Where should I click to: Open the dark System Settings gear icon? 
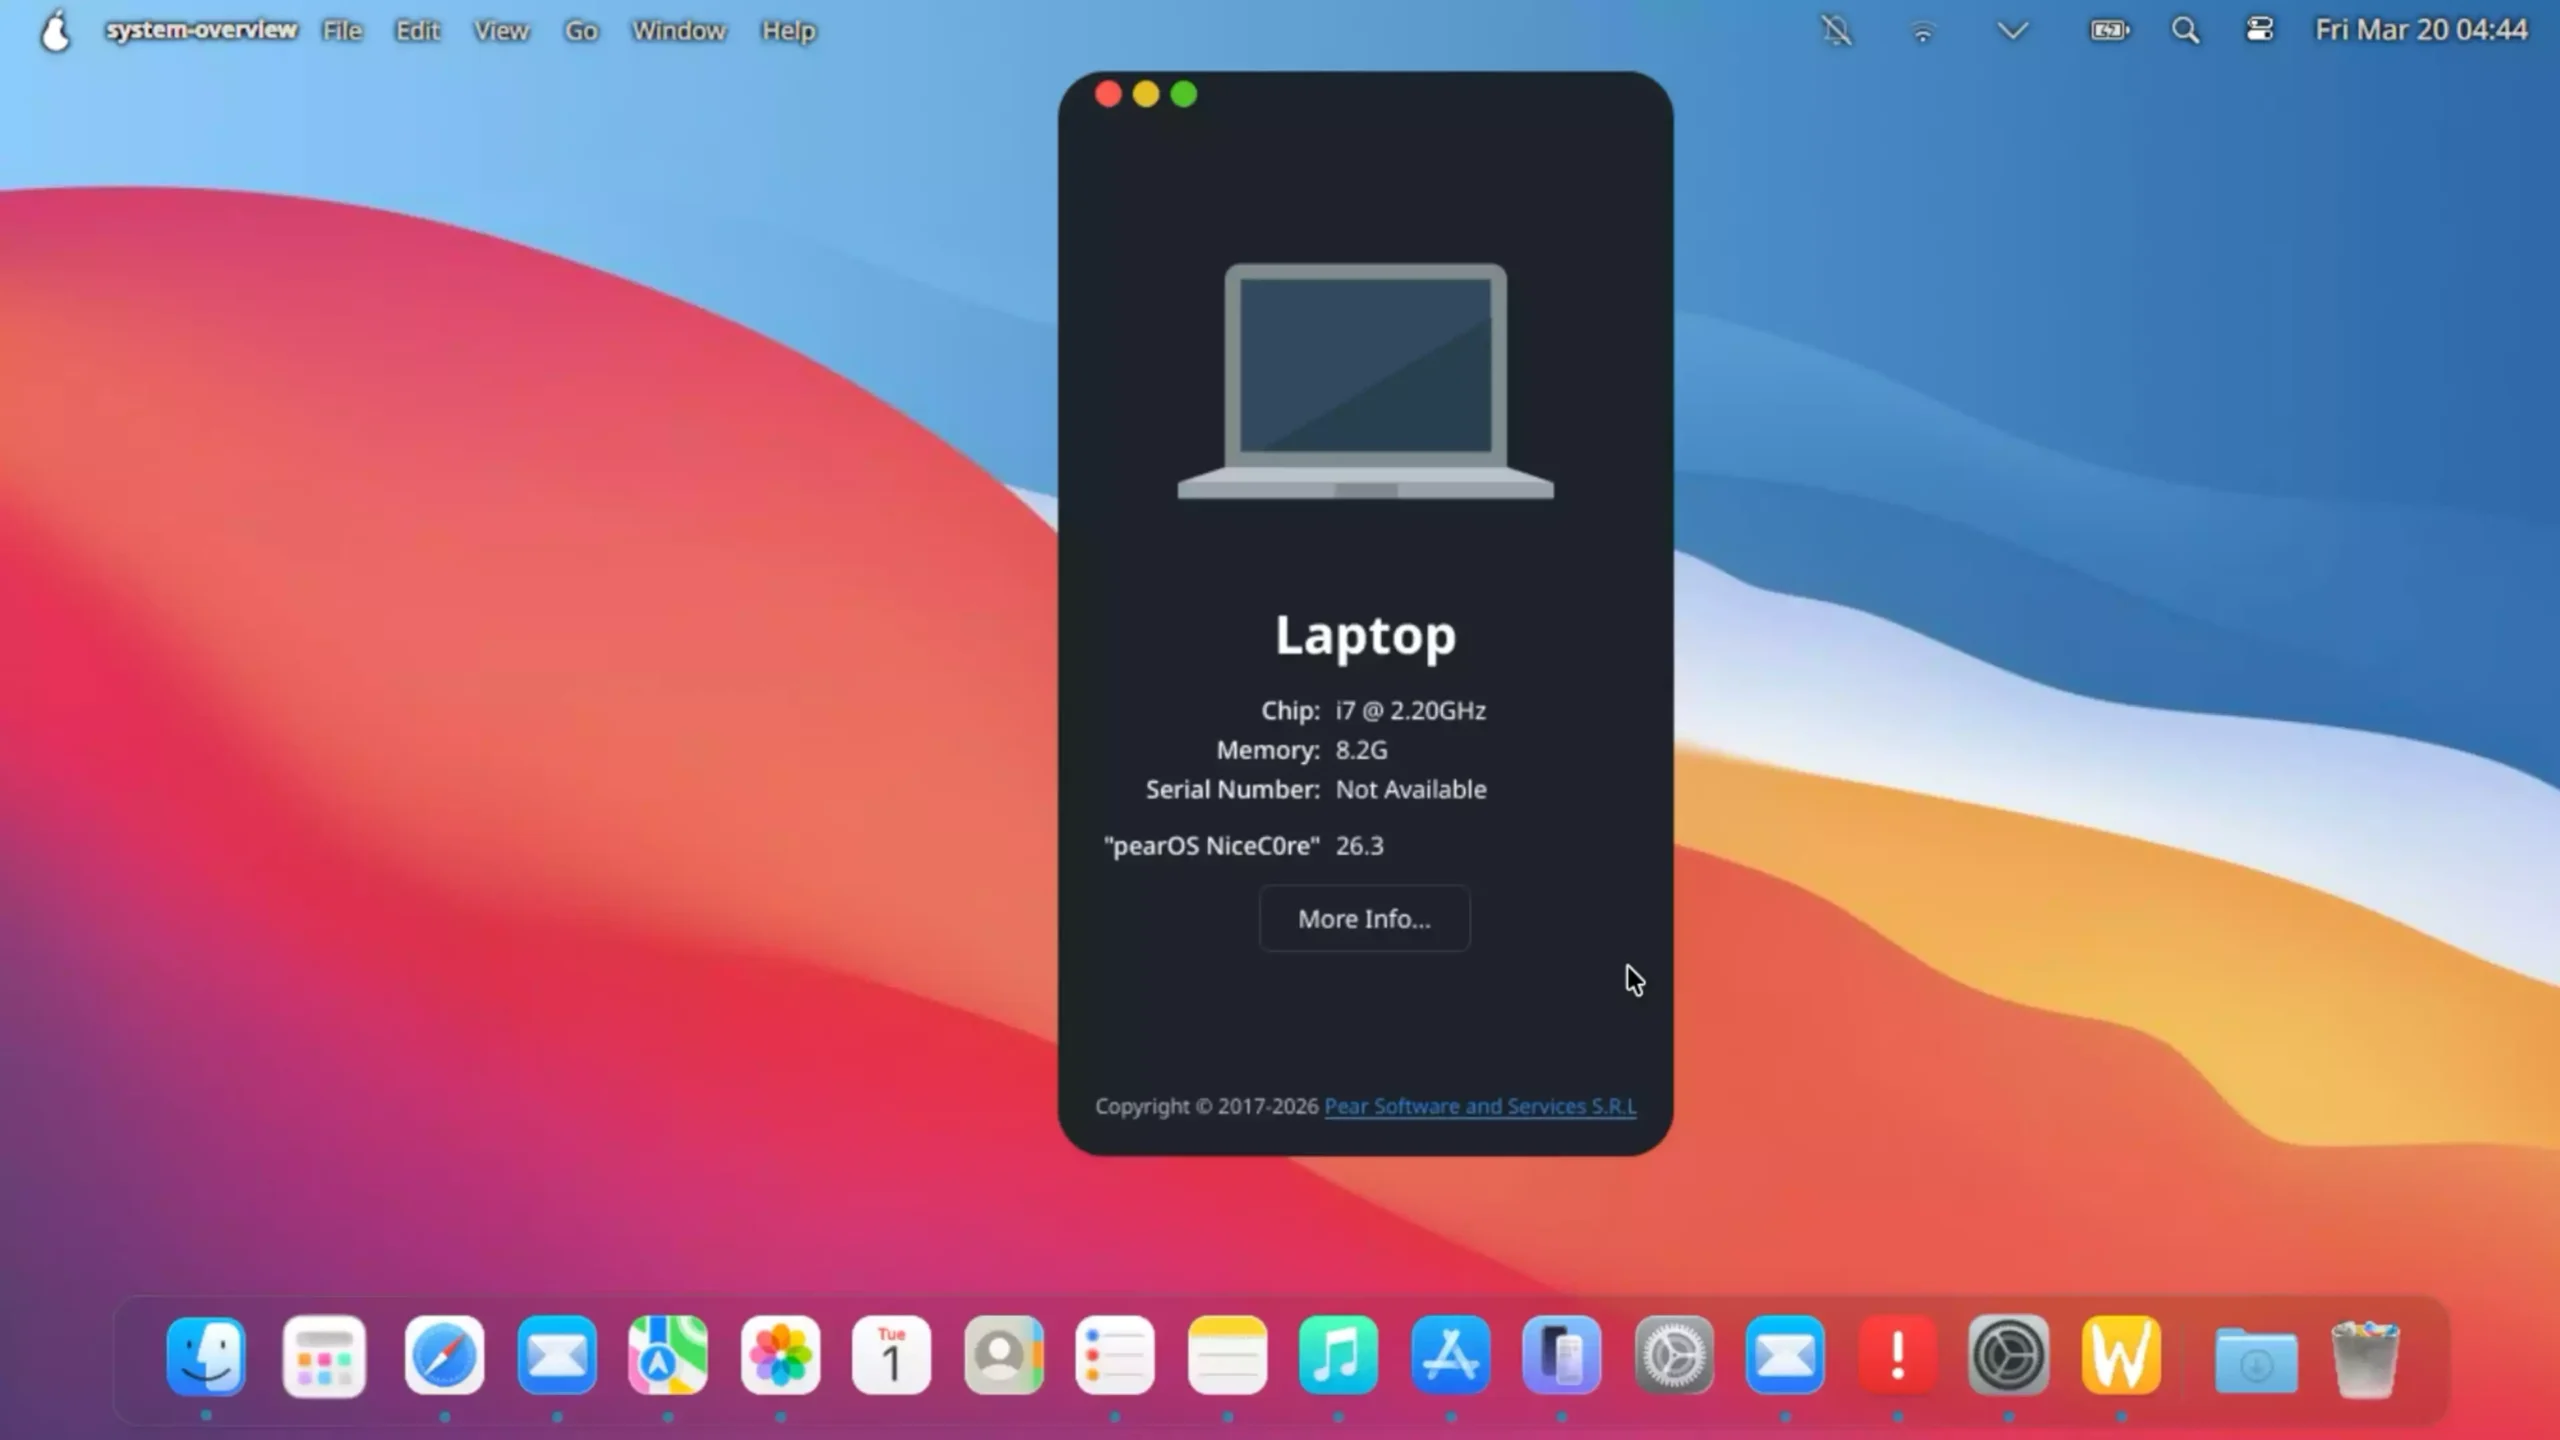pos(2008,1356)
